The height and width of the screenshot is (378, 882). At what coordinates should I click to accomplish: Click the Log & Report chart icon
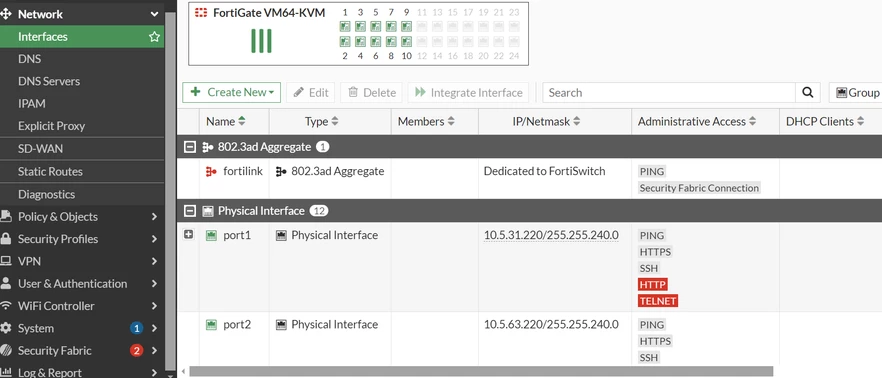[6, 372]
